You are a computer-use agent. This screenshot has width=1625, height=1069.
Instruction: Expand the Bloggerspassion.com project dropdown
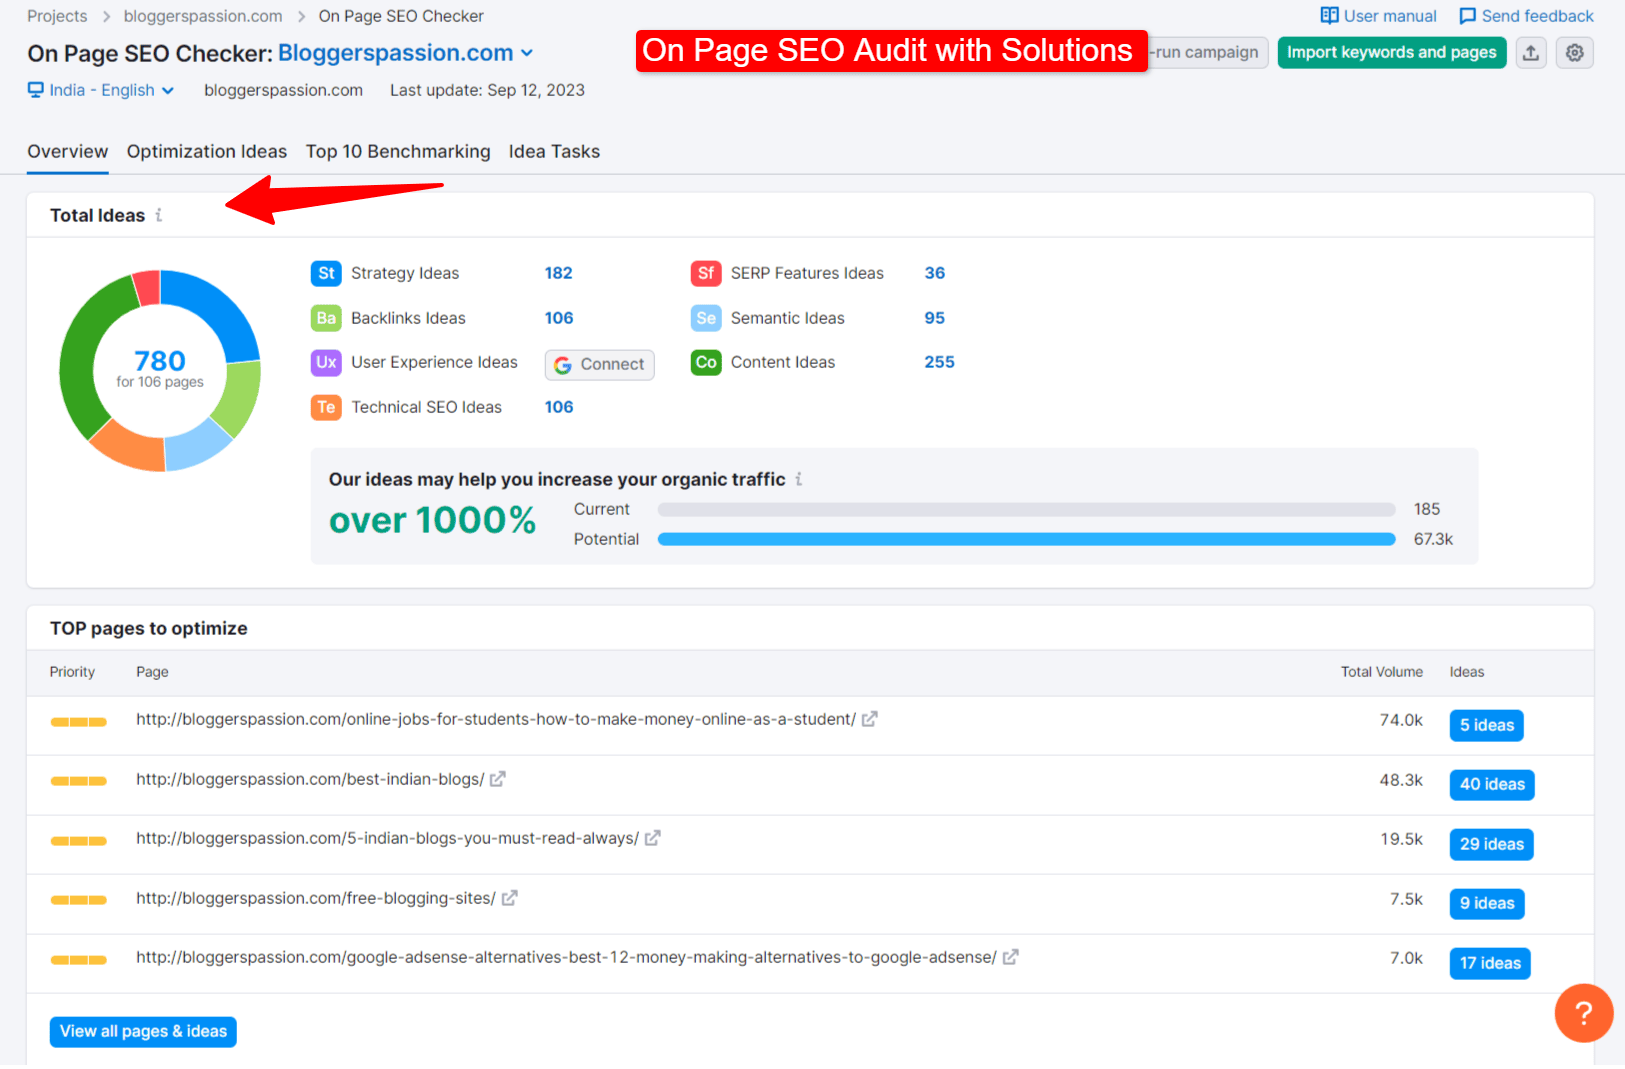[527, 53]
